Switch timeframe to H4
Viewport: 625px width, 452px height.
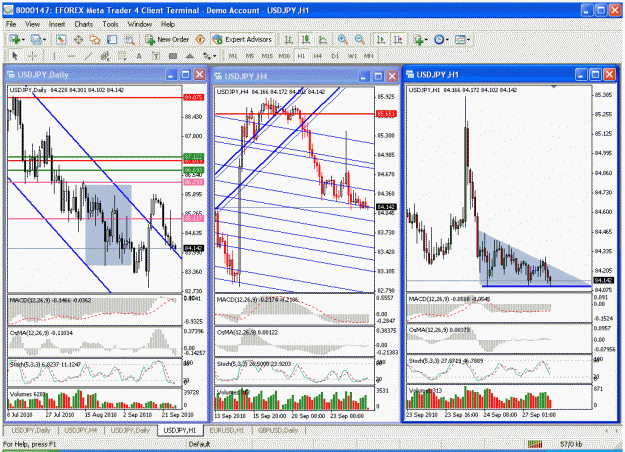(318, 56)
